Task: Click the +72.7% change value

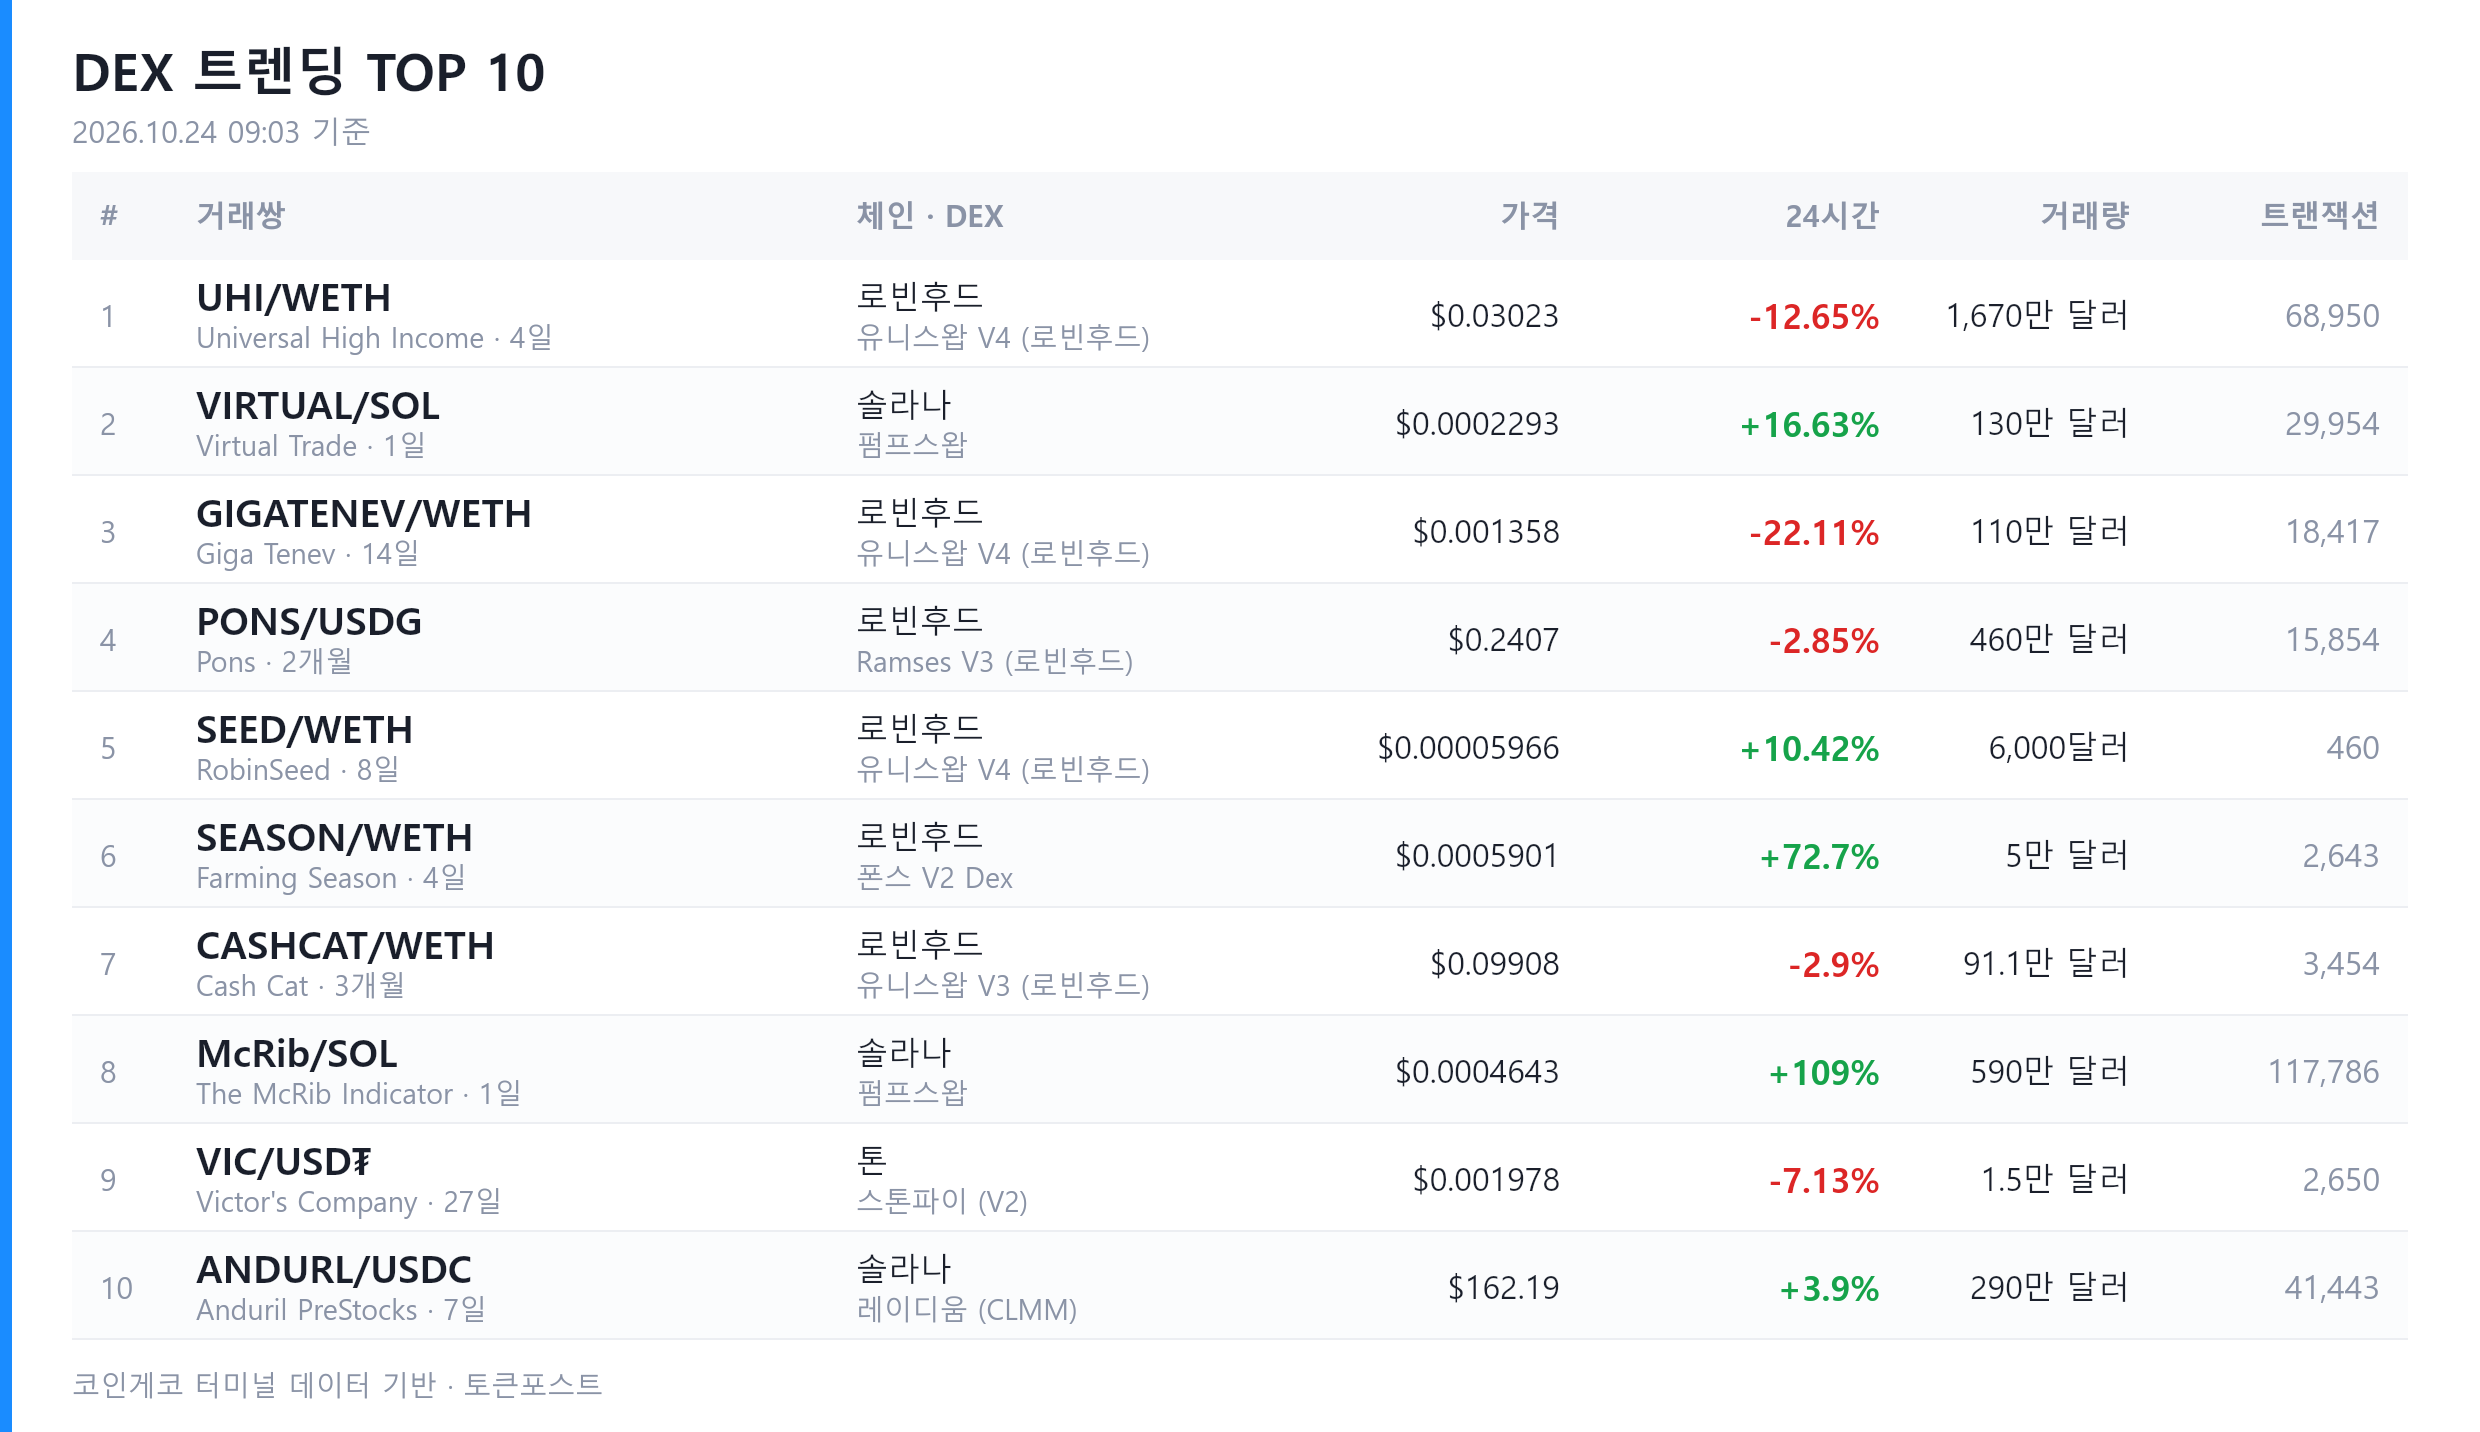Action: click(x=1820, y=857)
